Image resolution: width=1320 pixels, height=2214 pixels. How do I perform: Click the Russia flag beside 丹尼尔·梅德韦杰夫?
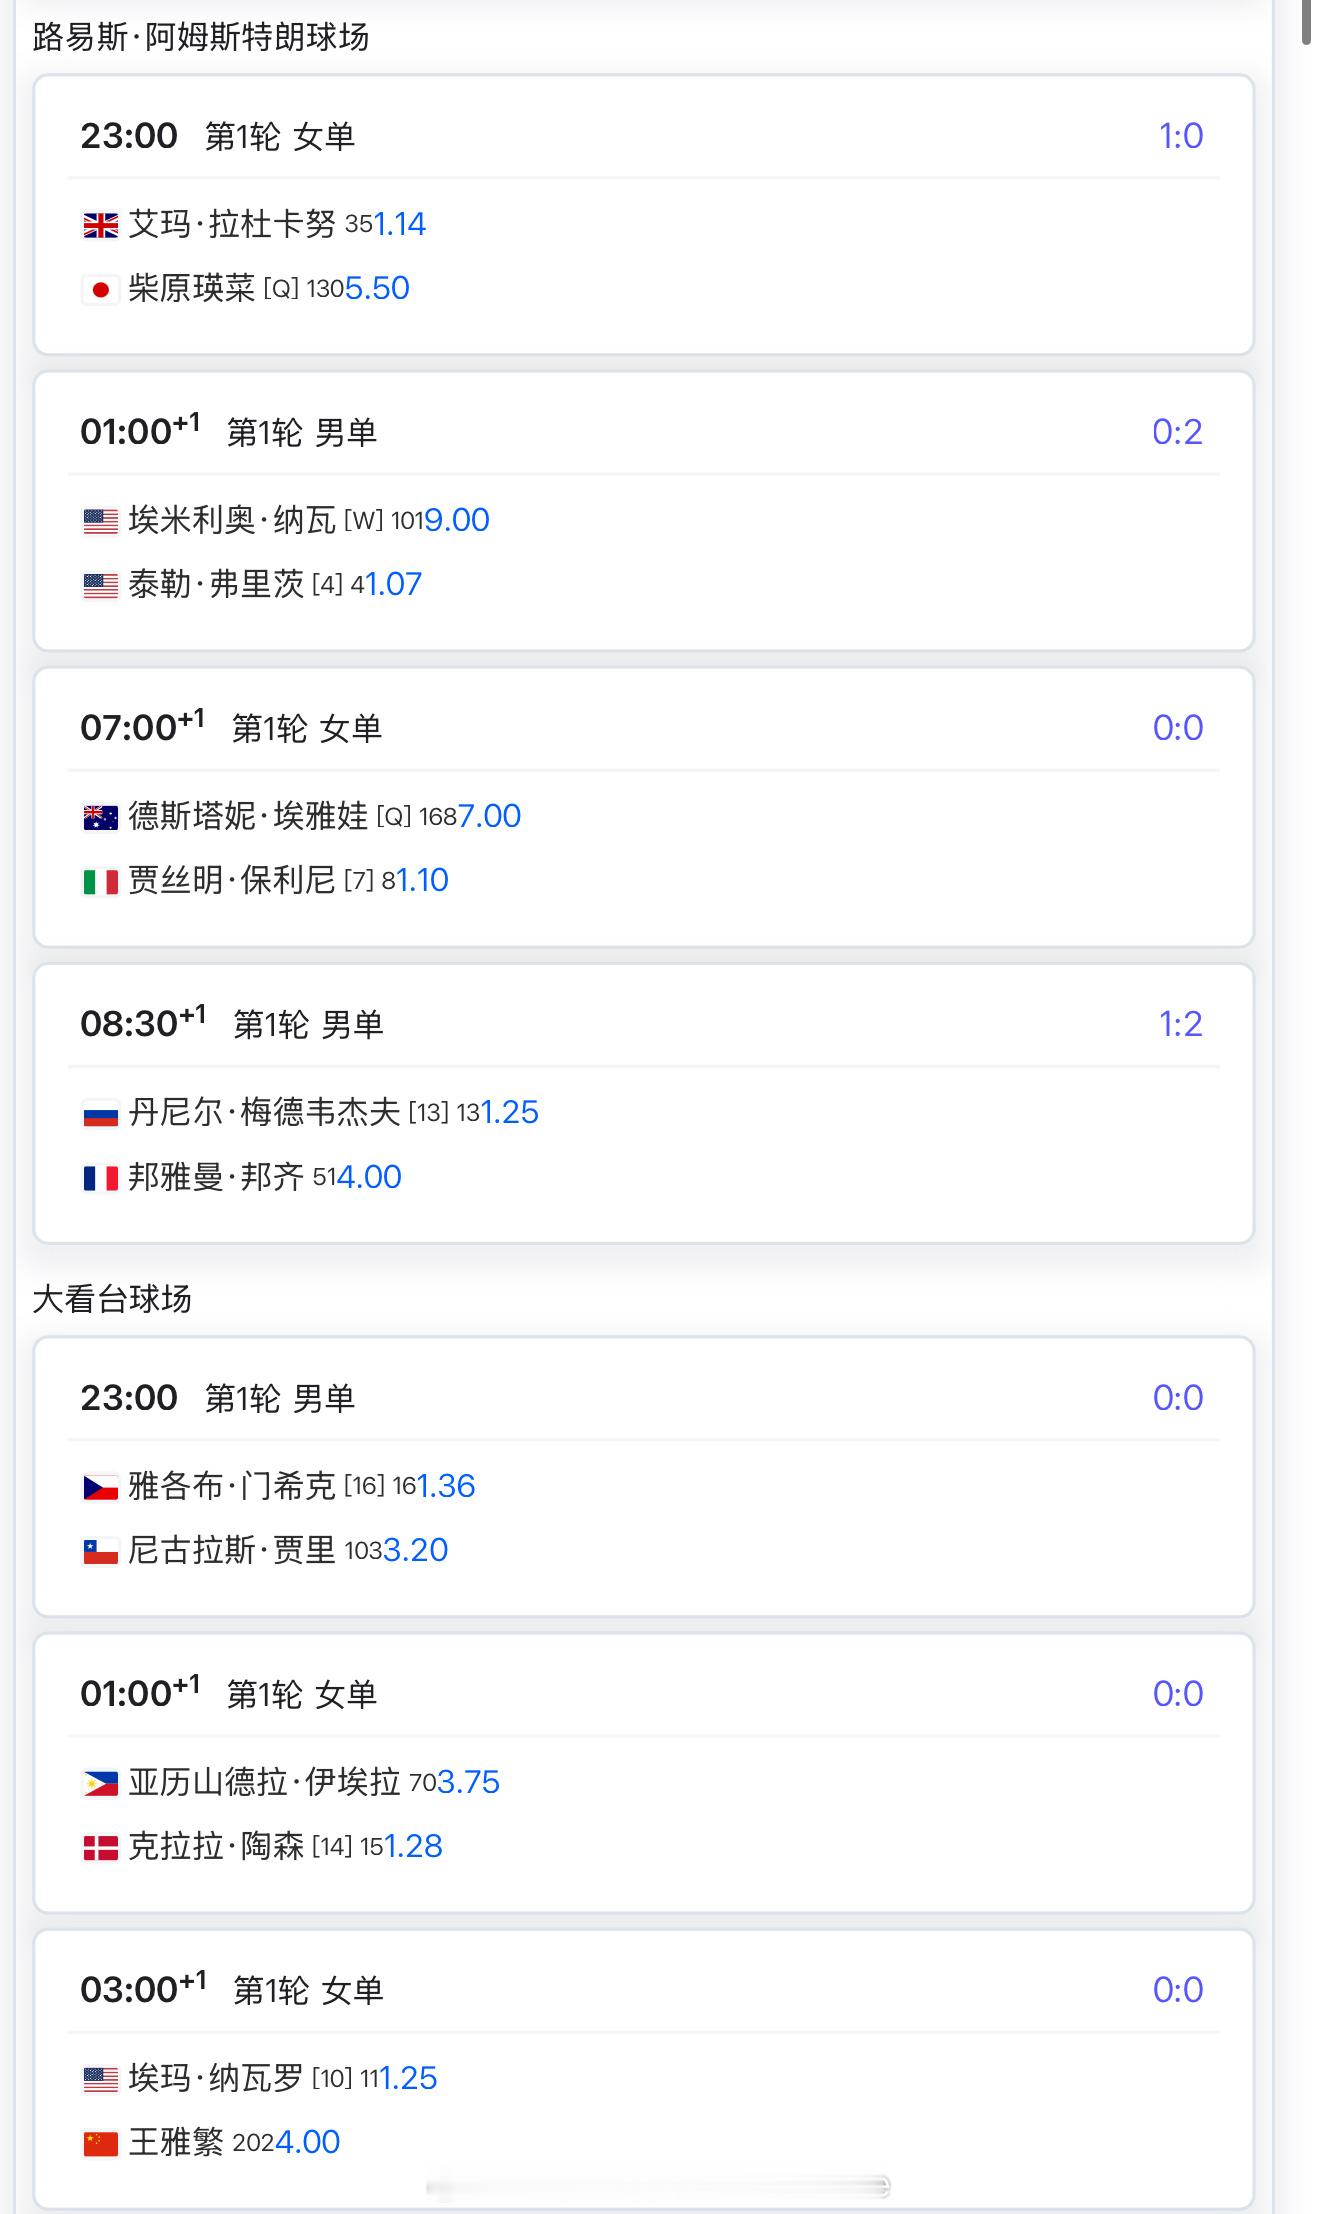click(x=100, y=1114)
